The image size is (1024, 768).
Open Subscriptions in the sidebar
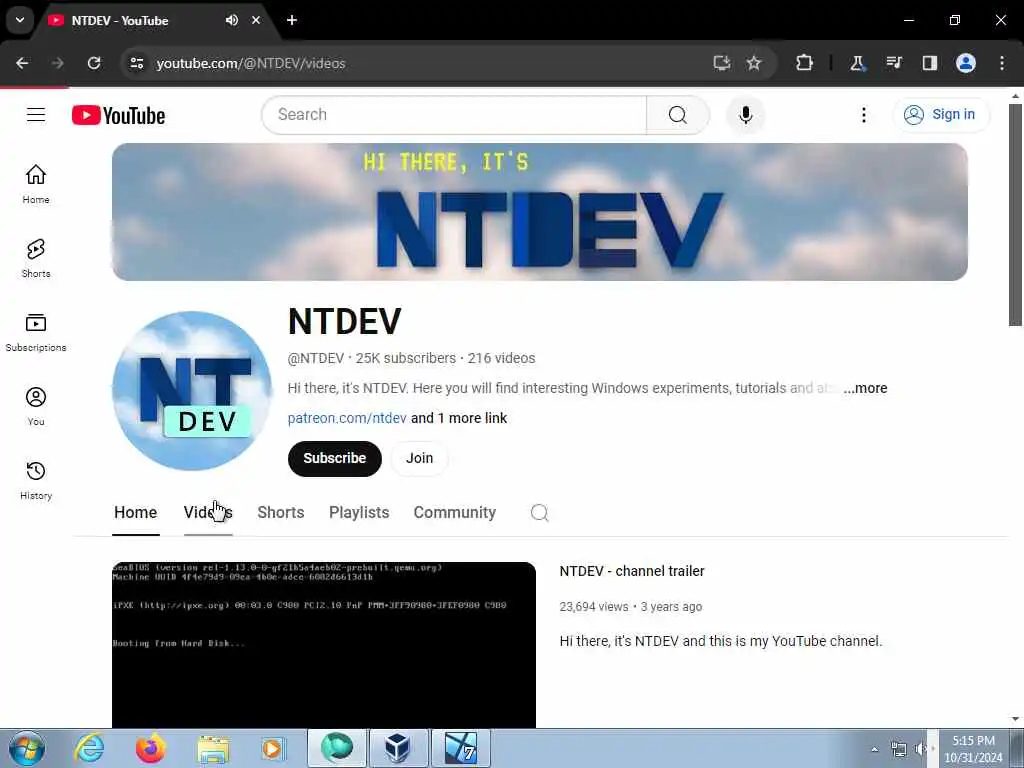(x=36, y=332)
